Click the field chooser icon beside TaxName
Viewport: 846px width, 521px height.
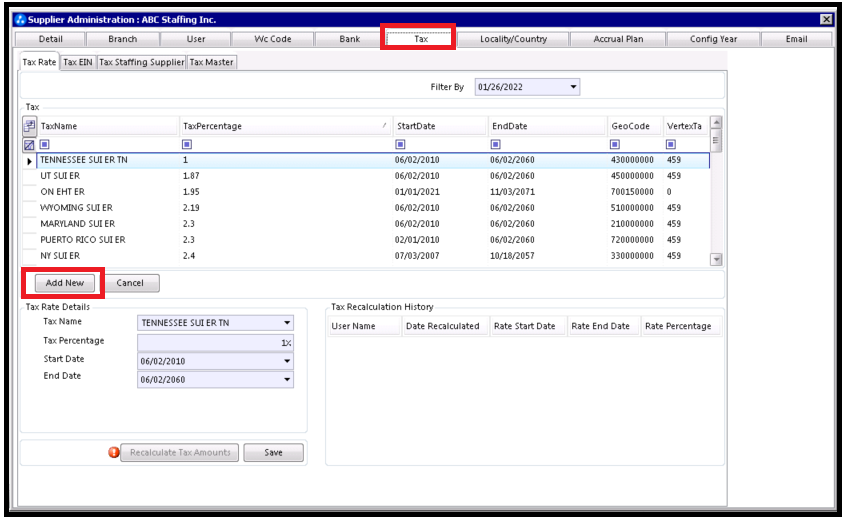[x=29, y=126]
